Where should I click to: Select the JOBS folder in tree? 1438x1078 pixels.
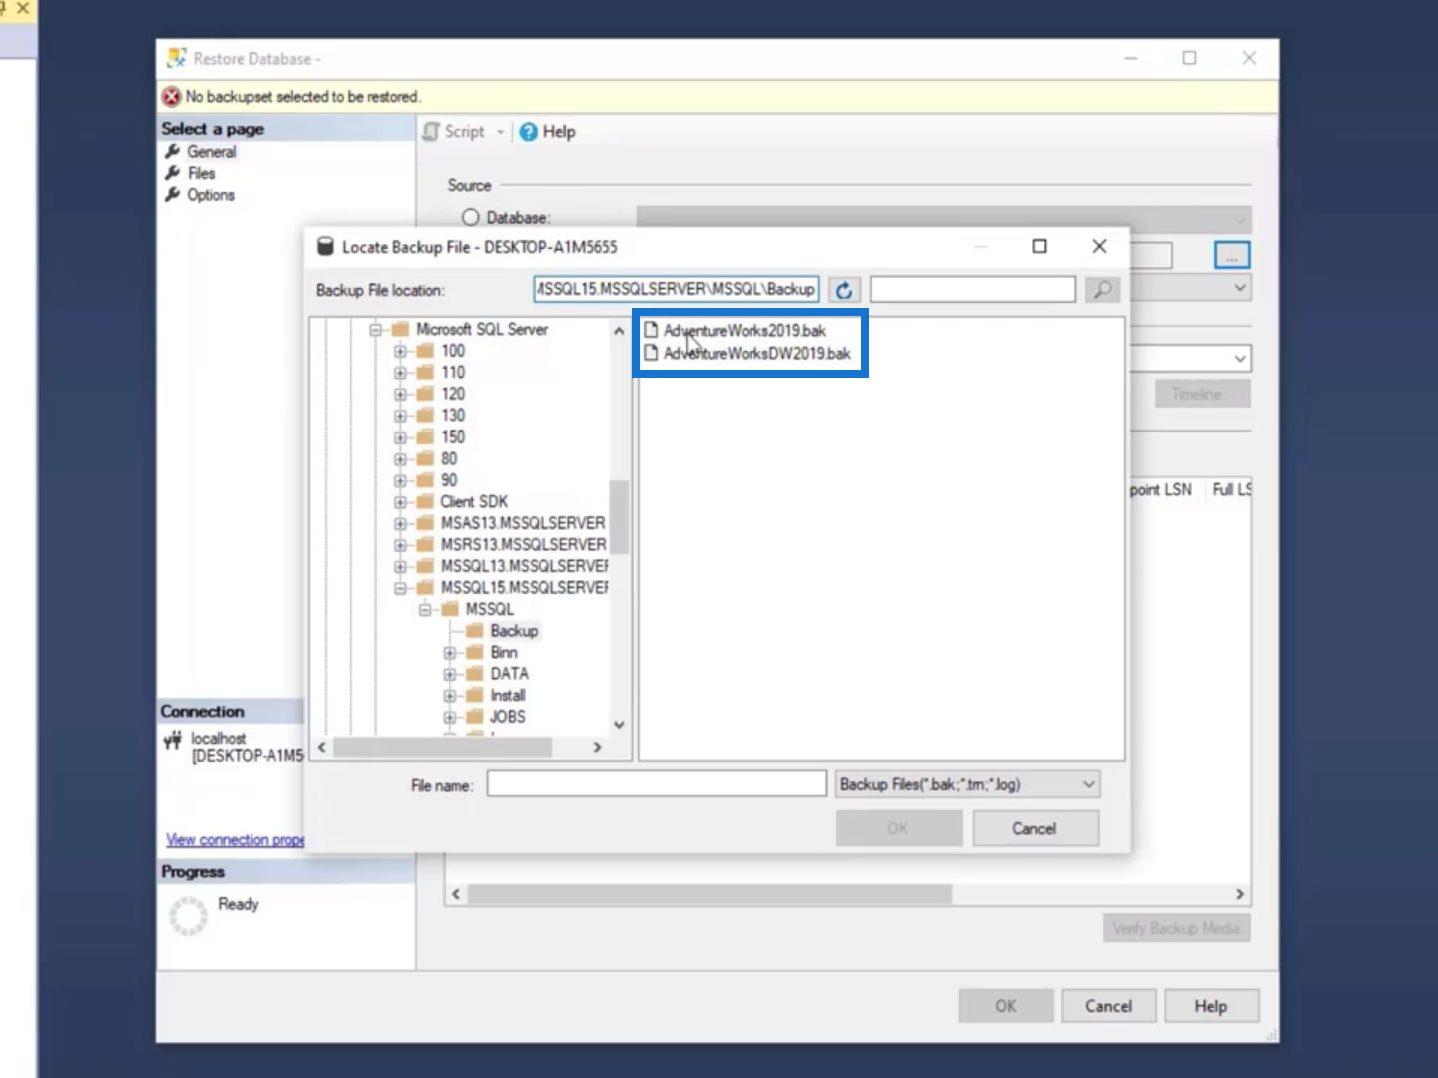click(507, 717)
